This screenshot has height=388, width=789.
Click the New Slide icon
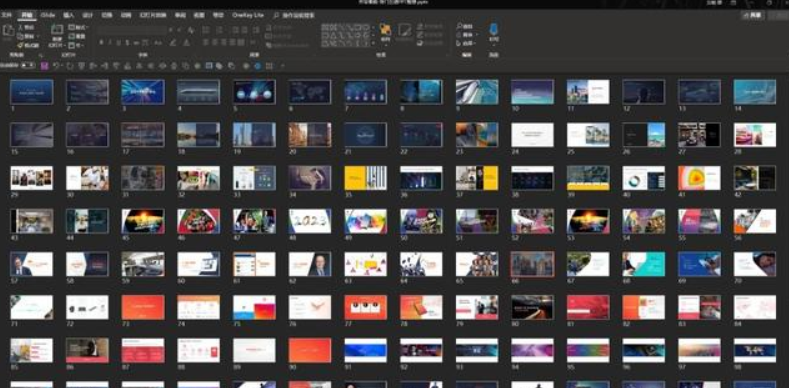click(57, 30)
